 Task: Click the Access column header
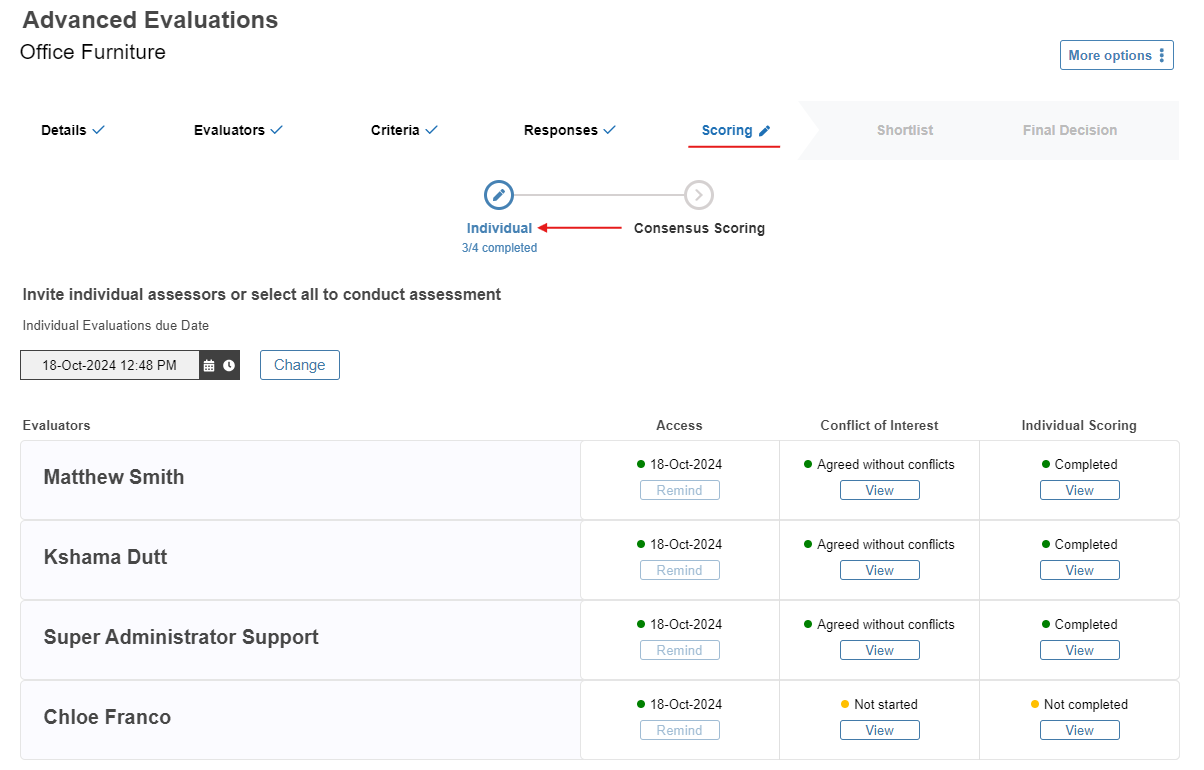pyautogui.click(x=679, y=425)
